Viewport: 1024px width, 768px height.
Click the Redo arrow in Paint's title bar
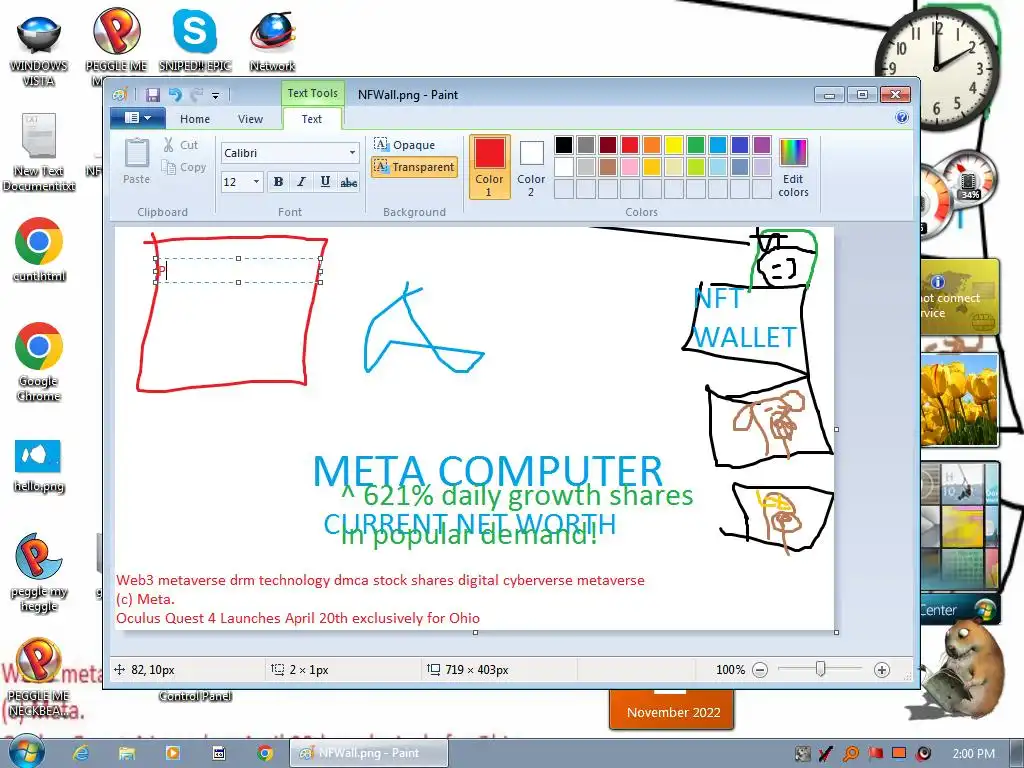click(x=197, y=95)
